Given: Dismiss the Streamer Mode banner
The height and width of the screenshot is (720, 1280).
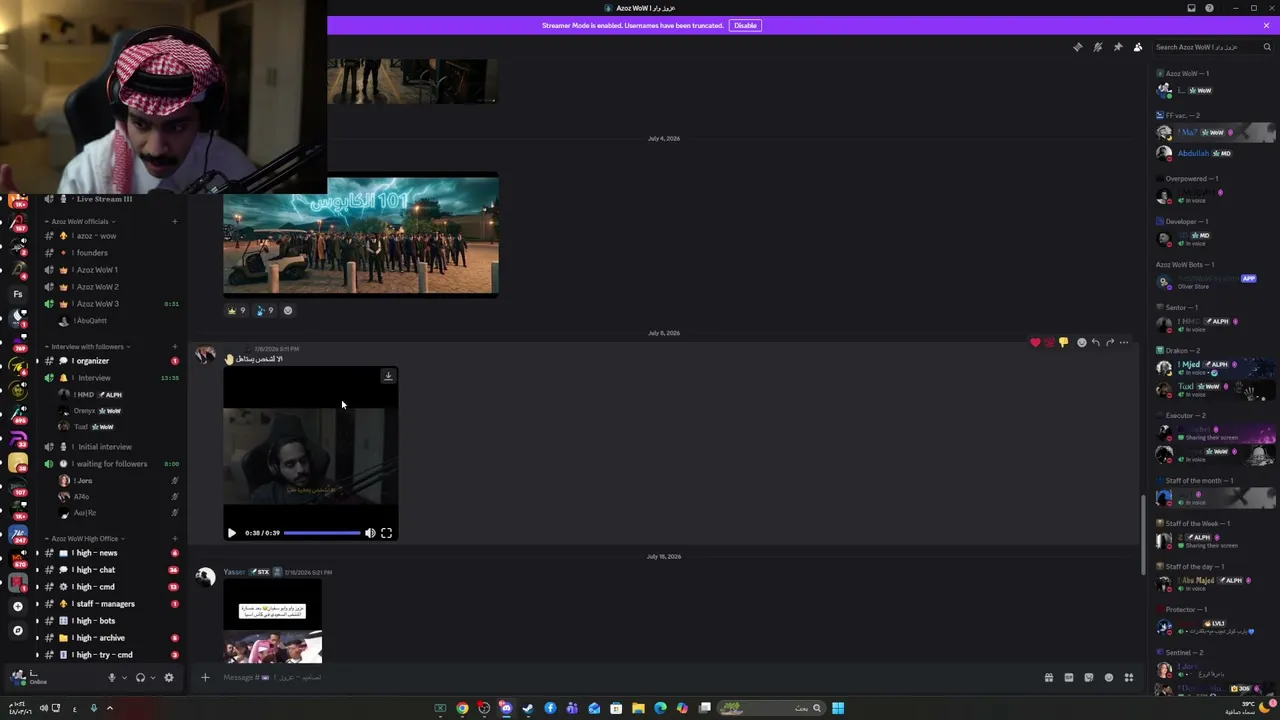Looking at the screenshot, I should (x=1266, y=25).
